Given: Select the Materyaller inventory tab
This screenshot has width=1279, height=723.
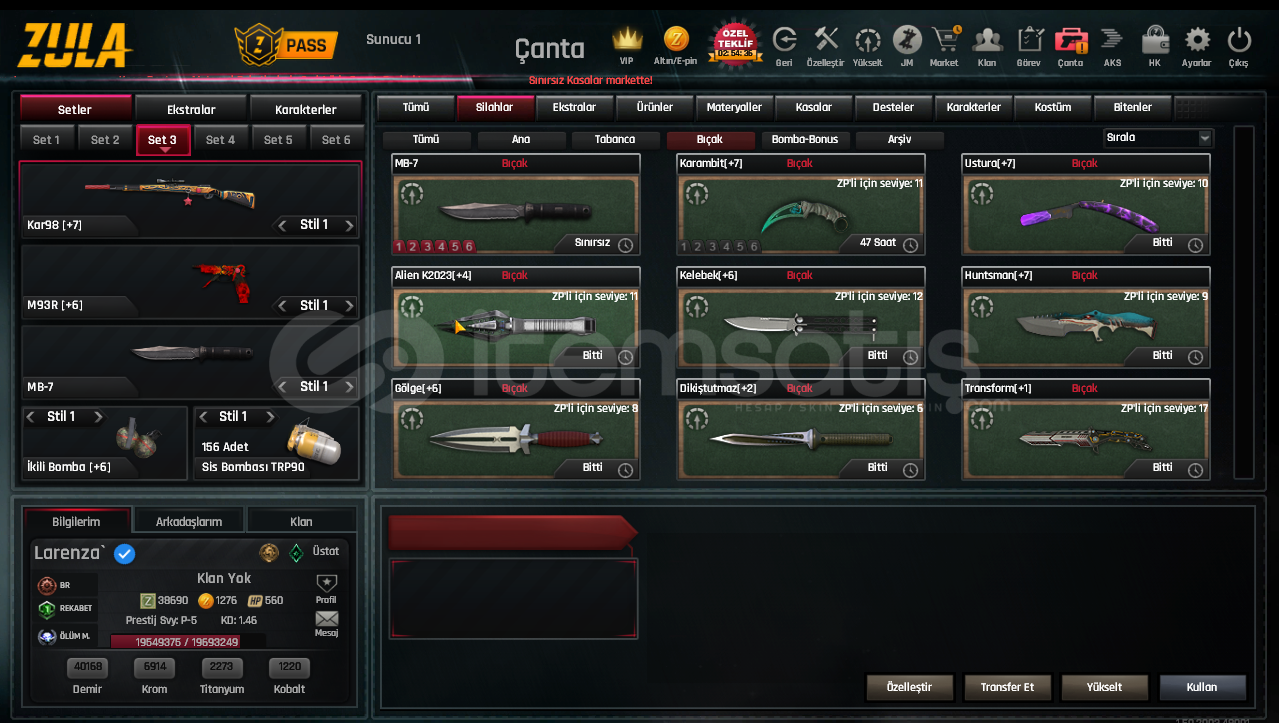Looking at the screenshot, I should tap(734, 107).
